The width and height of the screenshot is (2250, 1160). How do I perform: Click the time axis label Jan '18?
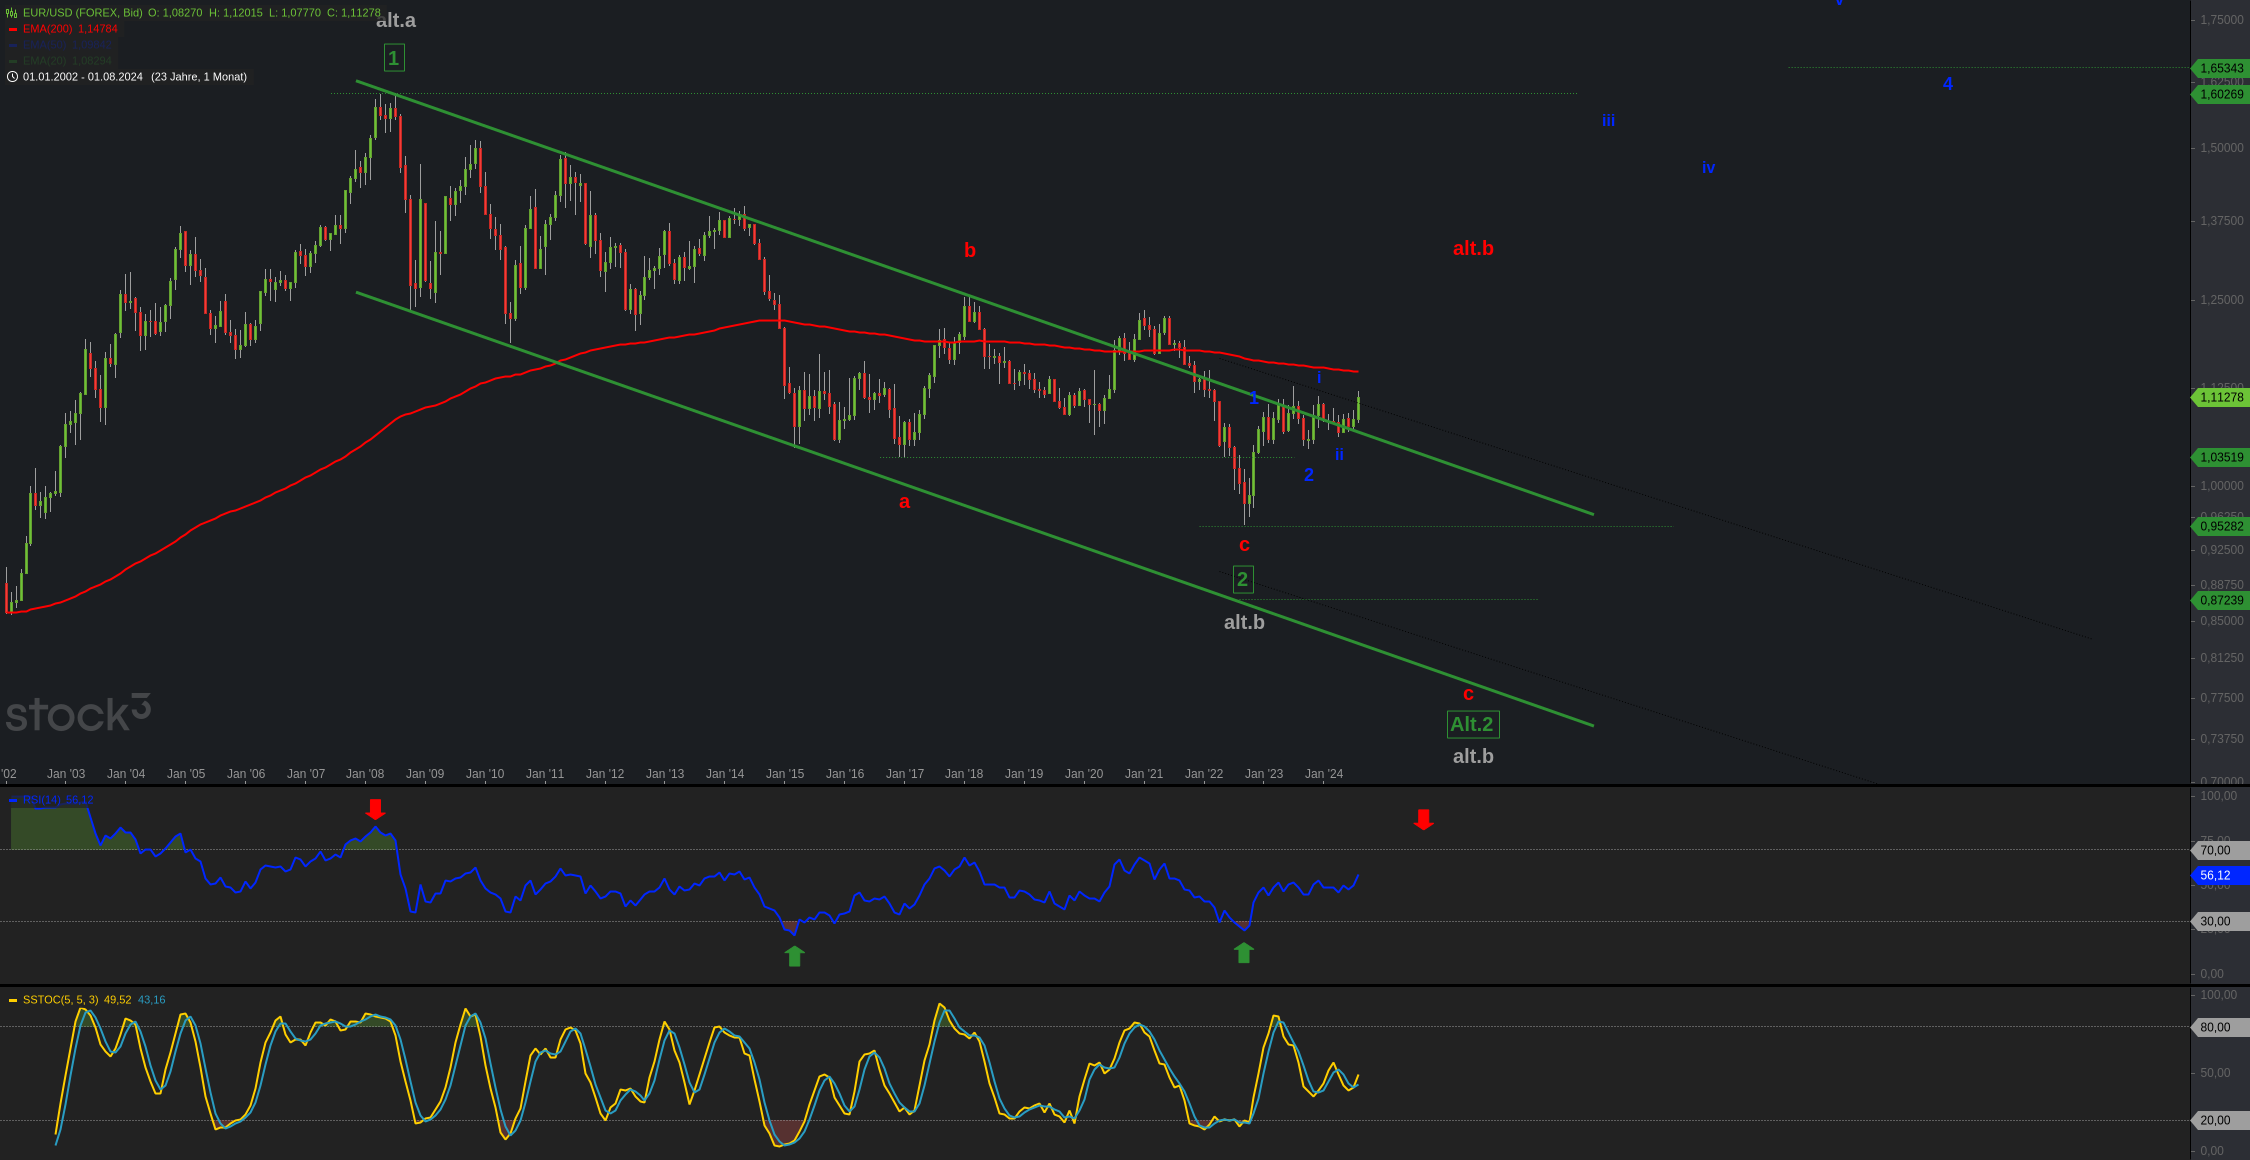point(964,774)
